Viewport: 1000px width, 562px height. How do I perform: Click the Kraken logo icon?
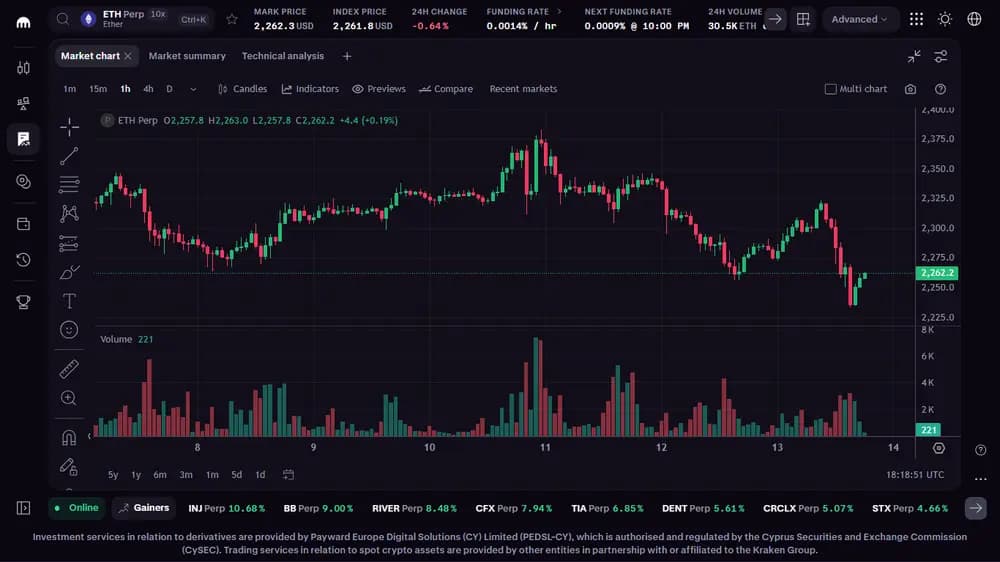point(24,23)
